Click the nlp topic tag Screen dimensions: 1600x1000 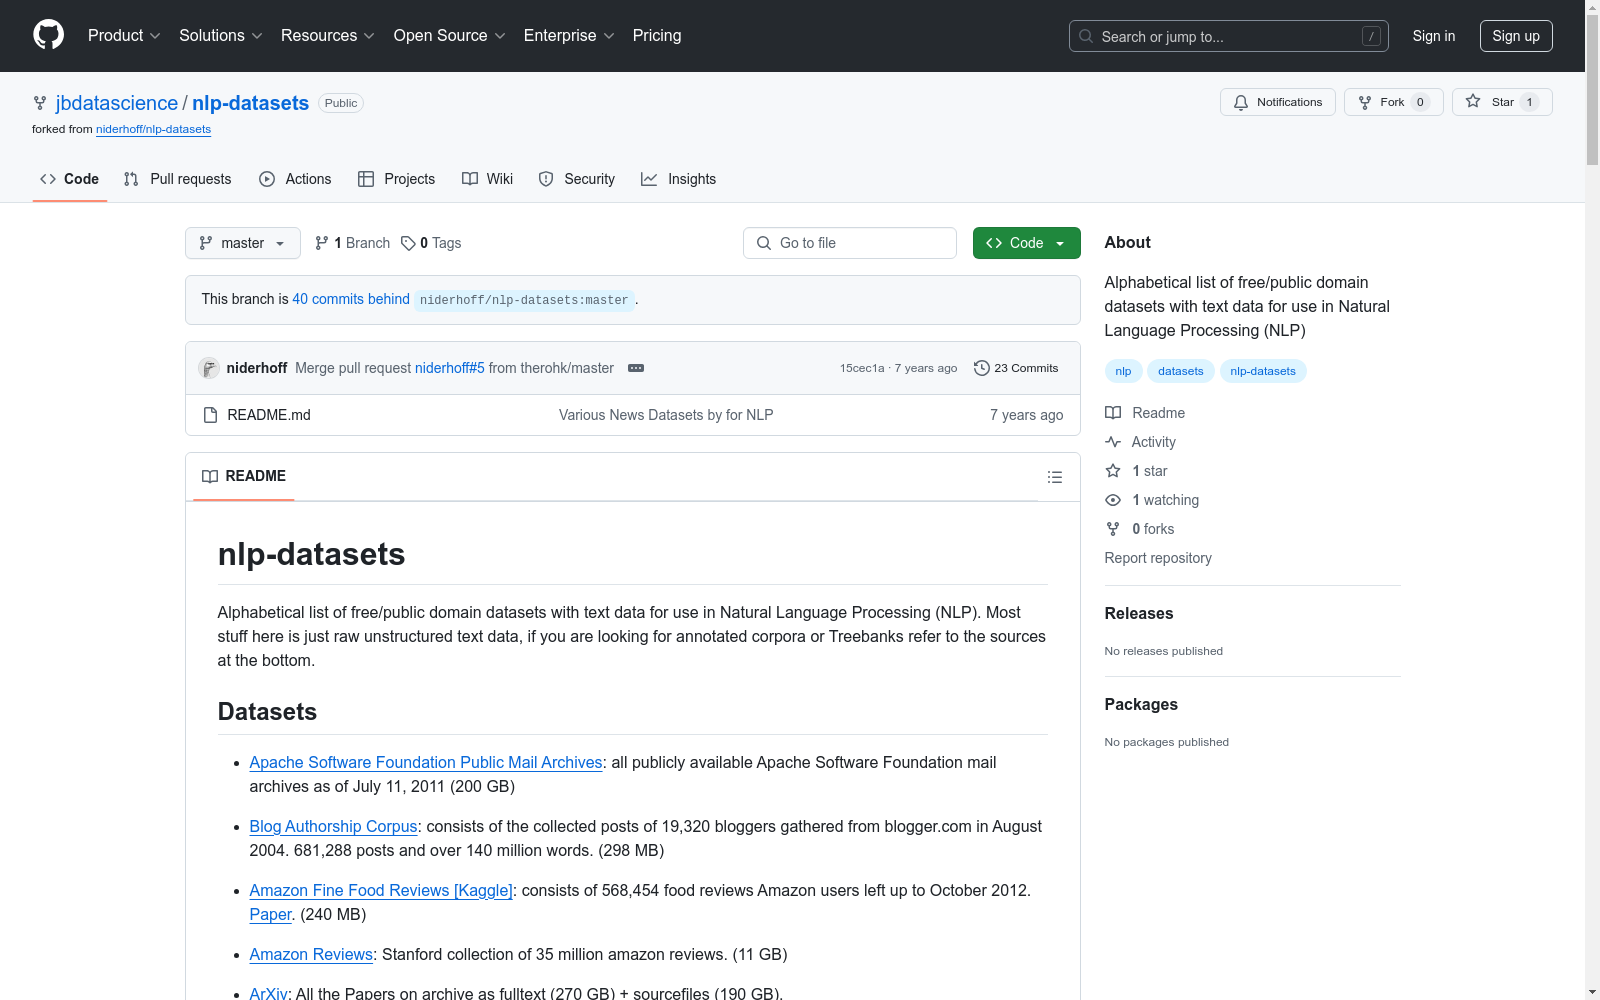coord(1124,371)
